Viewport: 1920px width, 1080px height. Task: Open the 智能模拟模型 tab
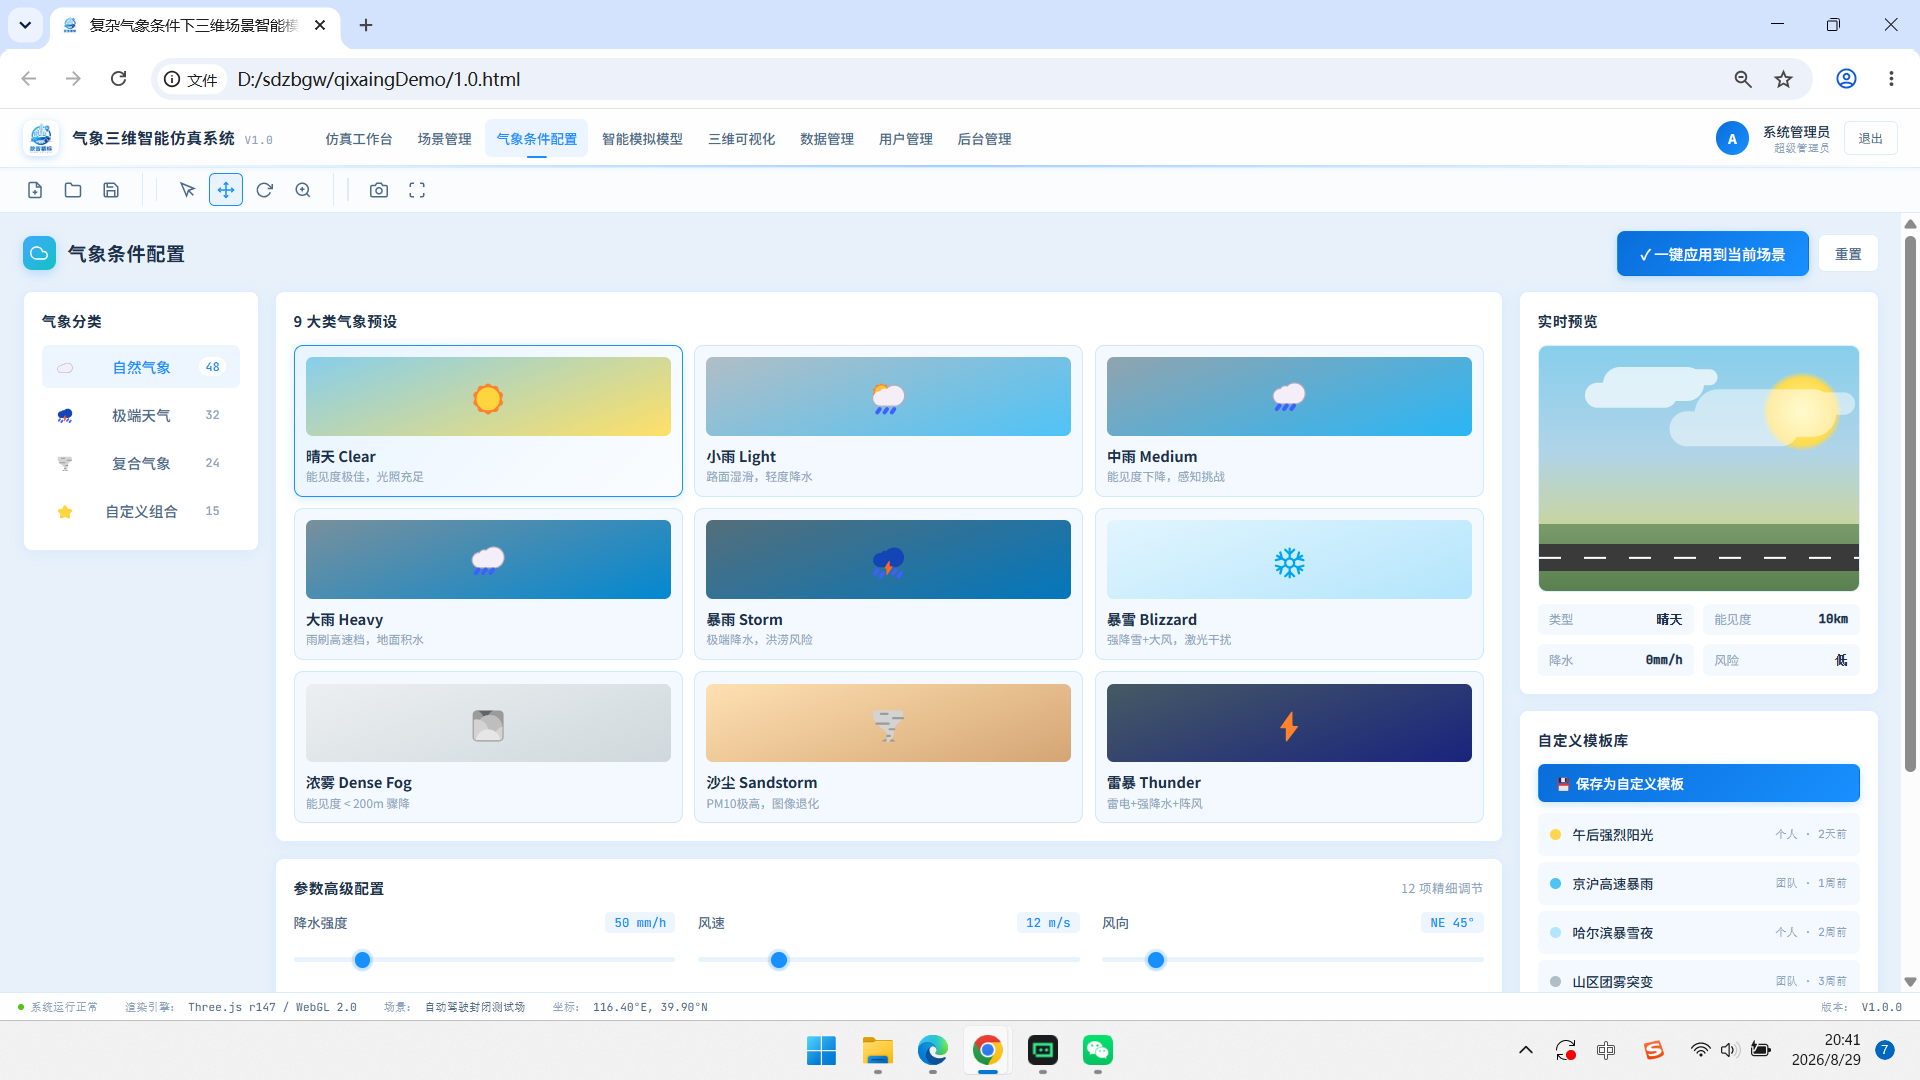tap(642, 139)
